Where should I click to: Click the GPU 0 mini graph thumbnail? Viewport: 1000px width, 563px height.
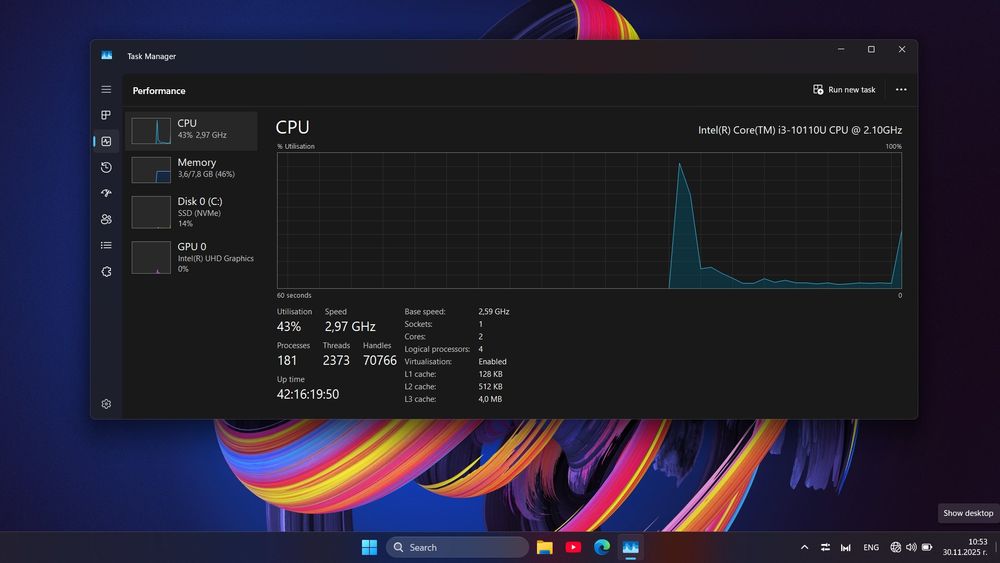151,258
